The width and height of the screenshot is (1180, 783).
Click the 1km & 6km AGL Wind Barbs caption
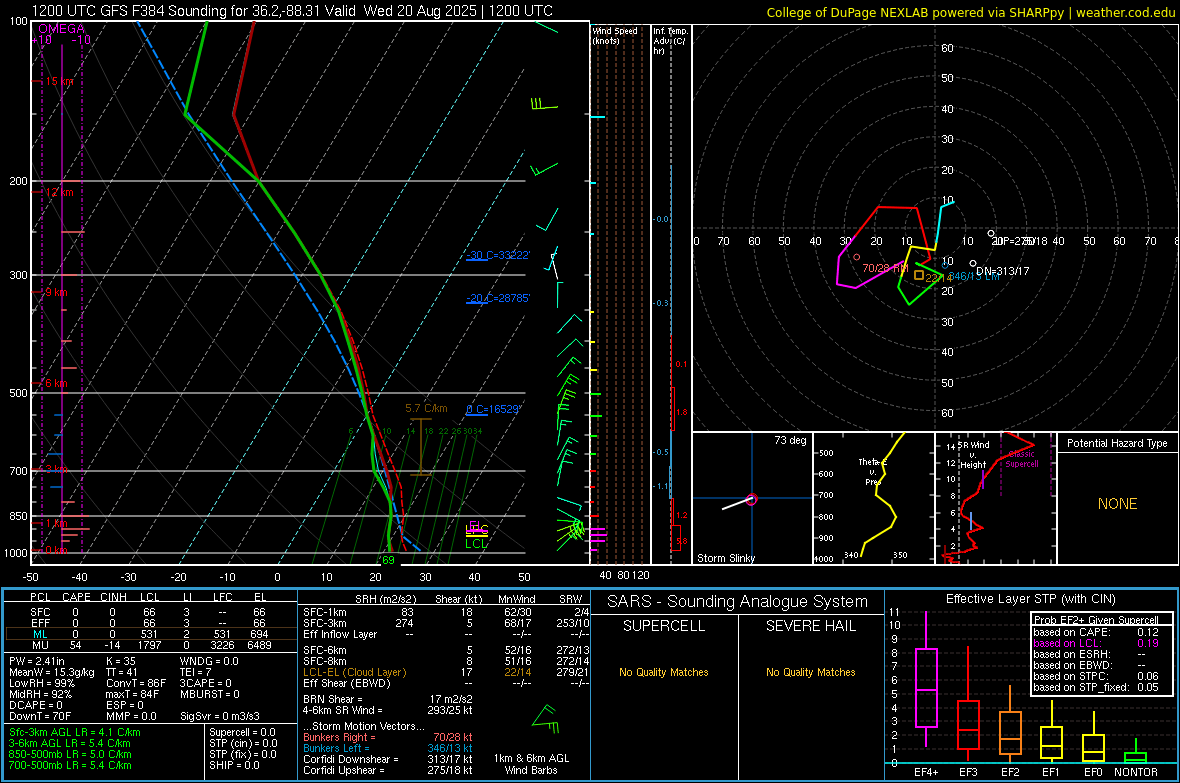(x=531, y=764)
